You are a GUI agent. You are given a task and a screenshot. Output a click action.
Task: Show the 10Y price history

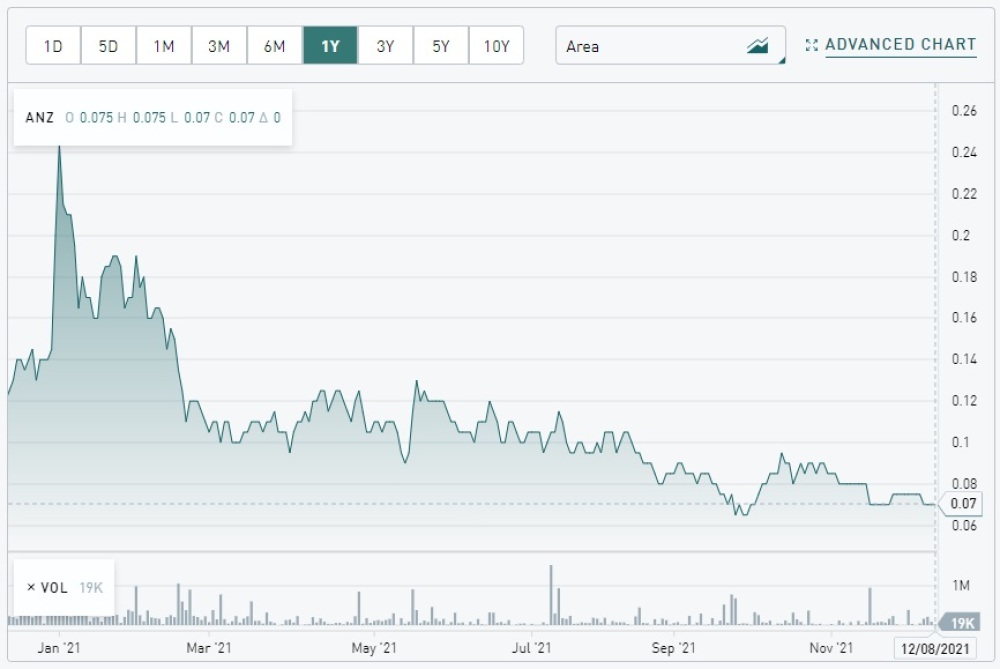point(496,45)
